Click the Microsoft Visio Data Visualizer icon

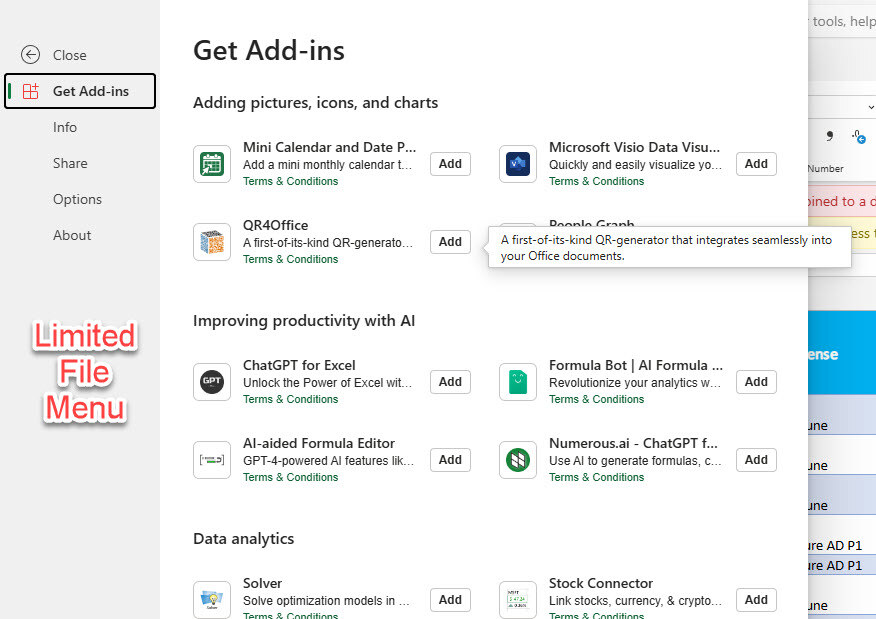pyautogui.click(x=518, y=164)
